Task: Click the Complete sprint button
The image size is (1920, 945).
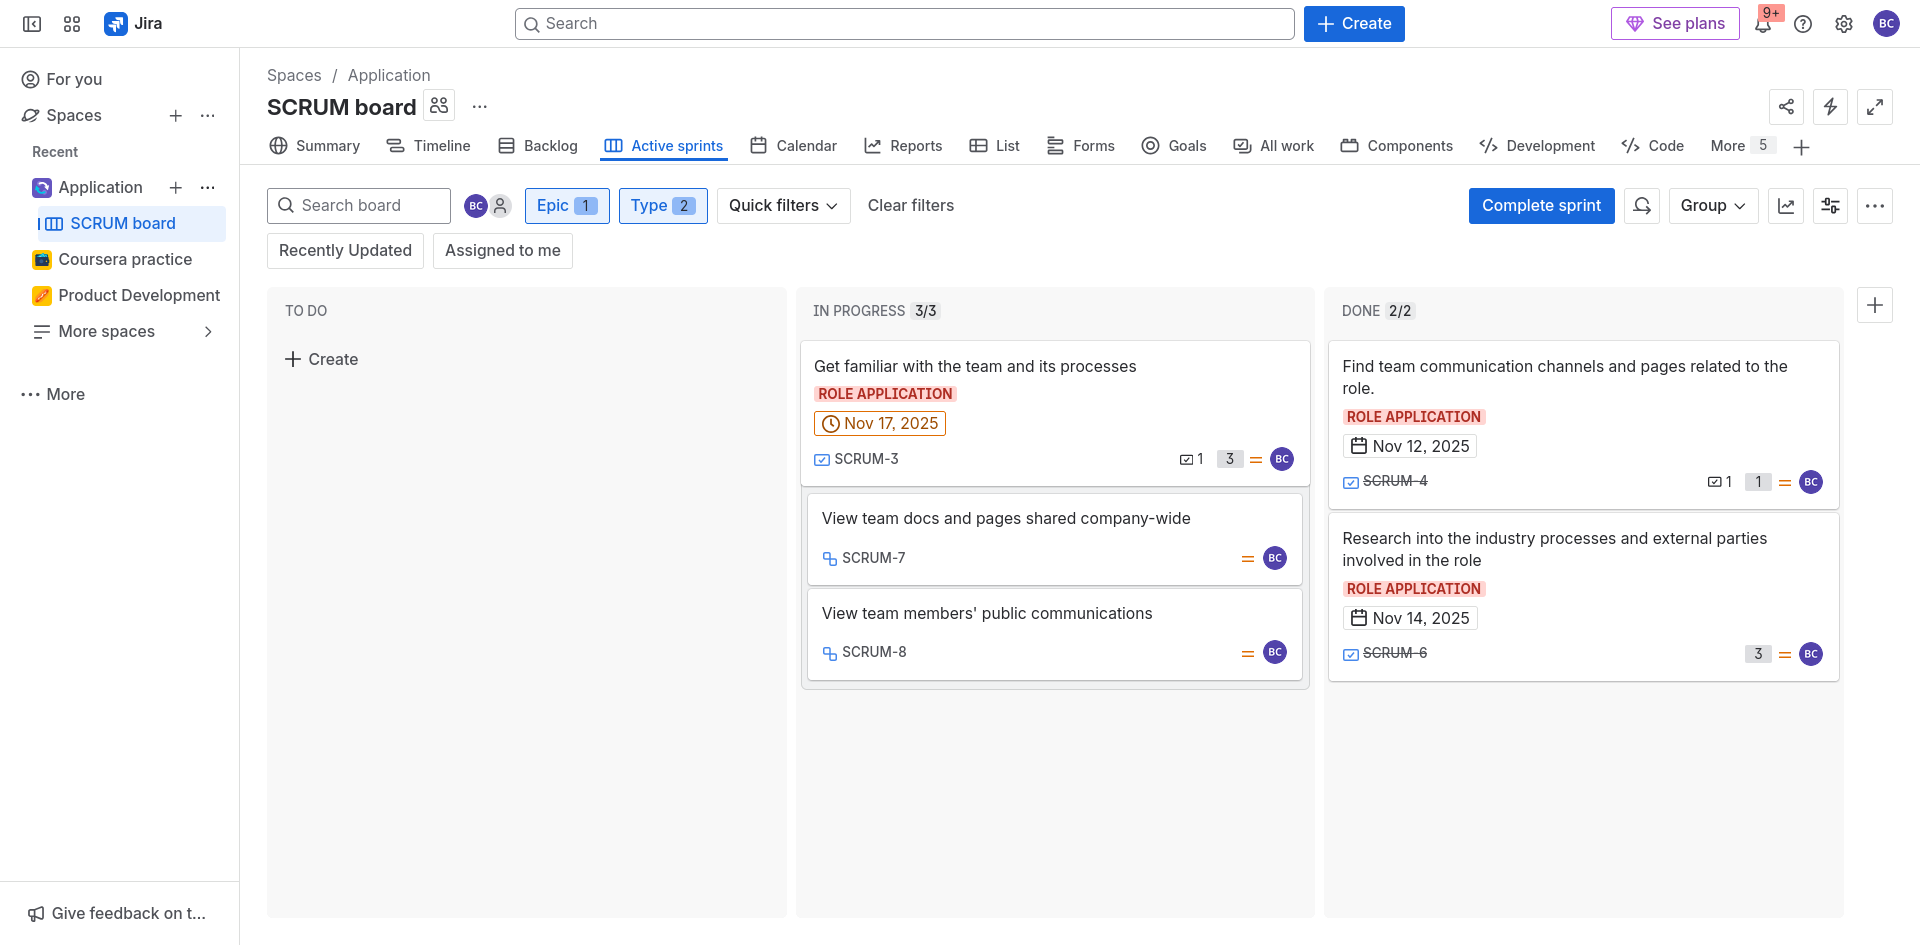Action: point(1541,206)
